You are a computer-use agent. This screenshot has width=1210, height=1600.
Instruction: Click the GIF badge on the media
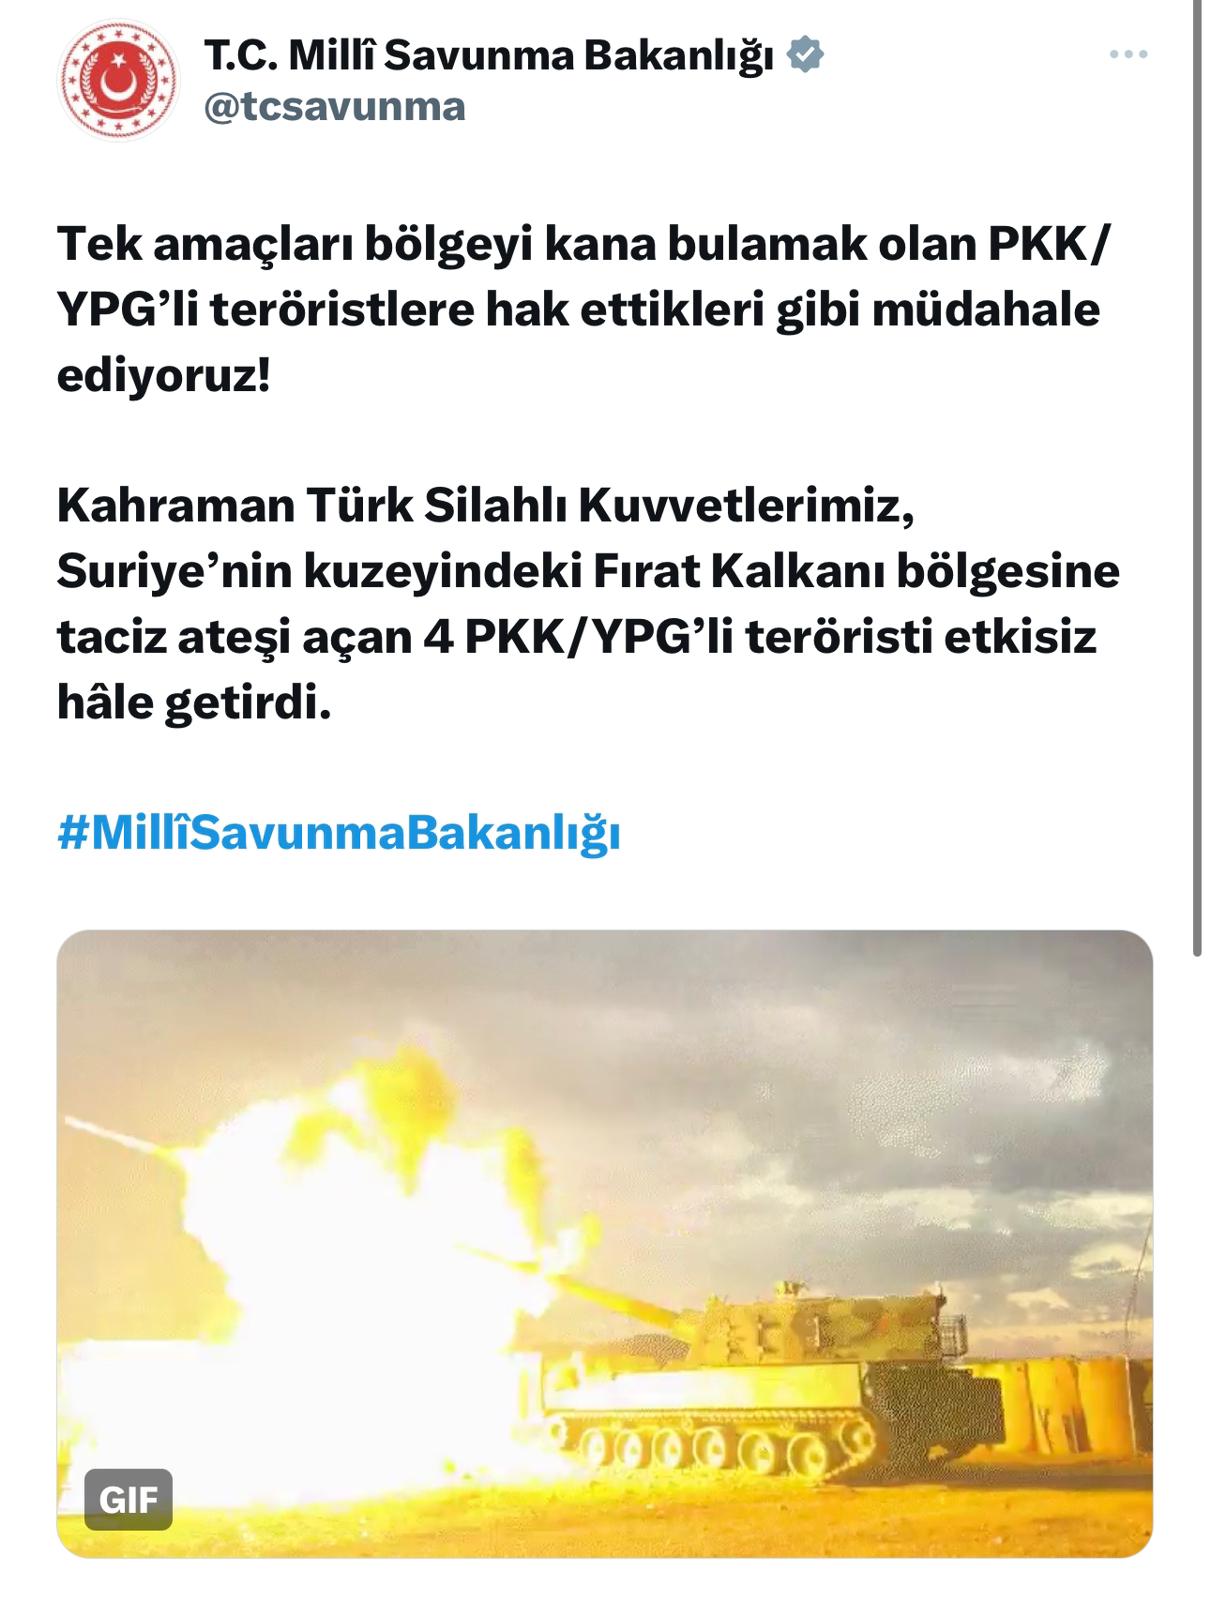[x=128, y=1499]
